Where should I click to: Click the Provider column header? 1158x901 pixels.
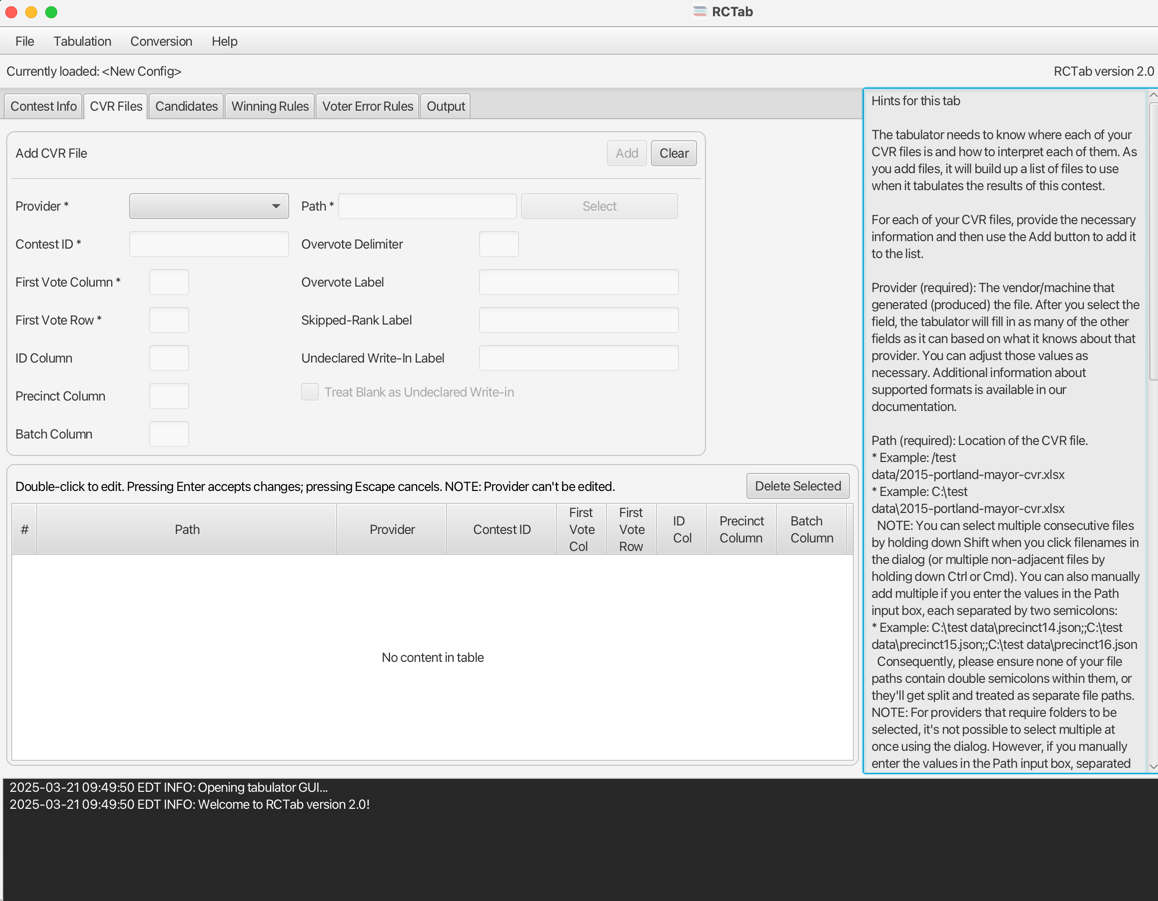pos(392,530)
